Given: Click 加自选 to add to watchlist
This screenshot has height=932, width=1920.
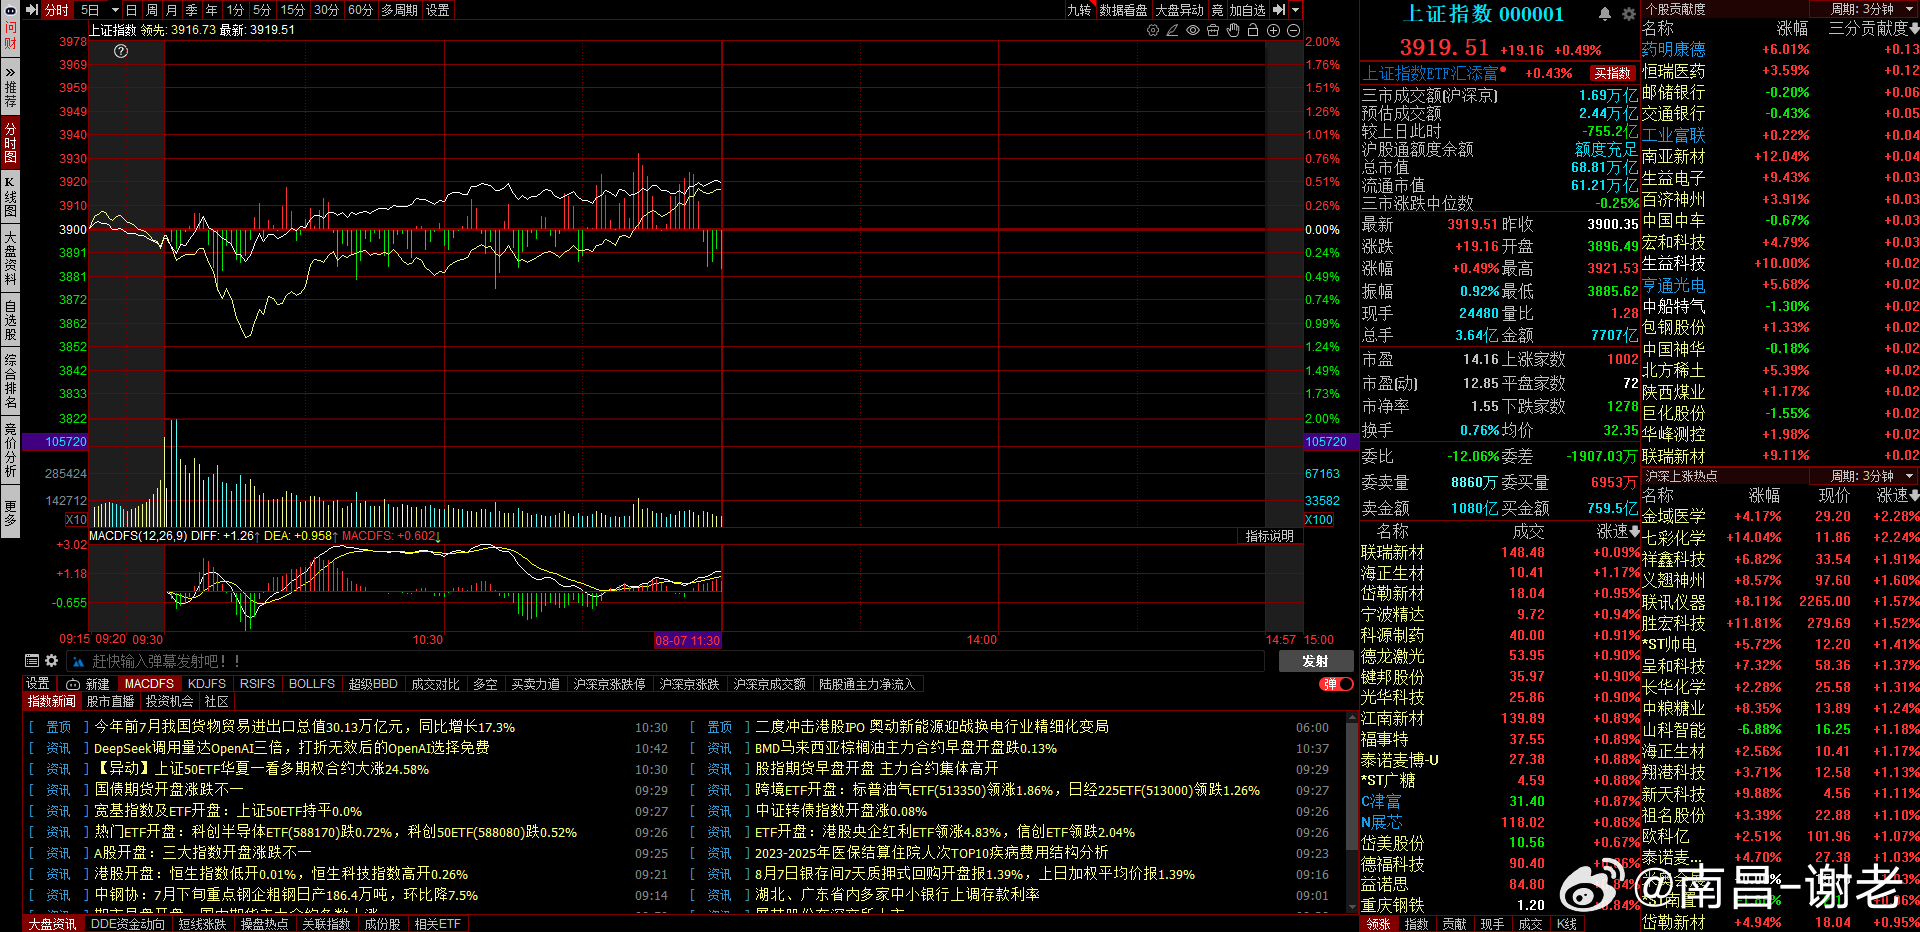Looking at the screenshot, I should click(1248, 10).
